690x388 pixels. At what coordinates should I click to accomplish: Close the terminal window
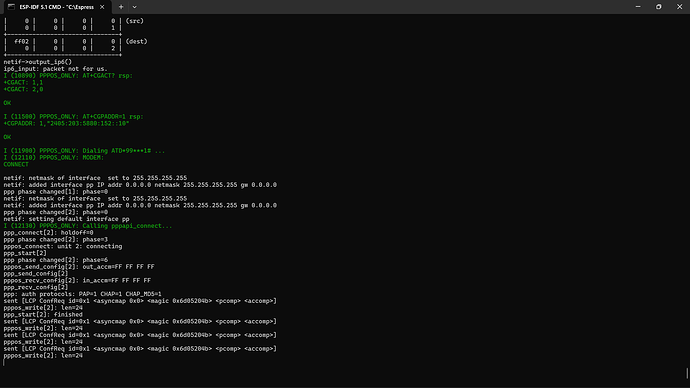pos(679,7)
